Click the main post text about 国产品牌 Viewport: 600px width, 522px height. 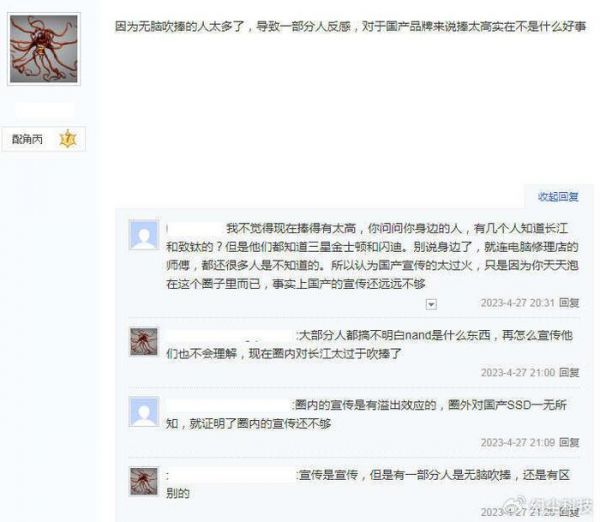click(350, 26)
